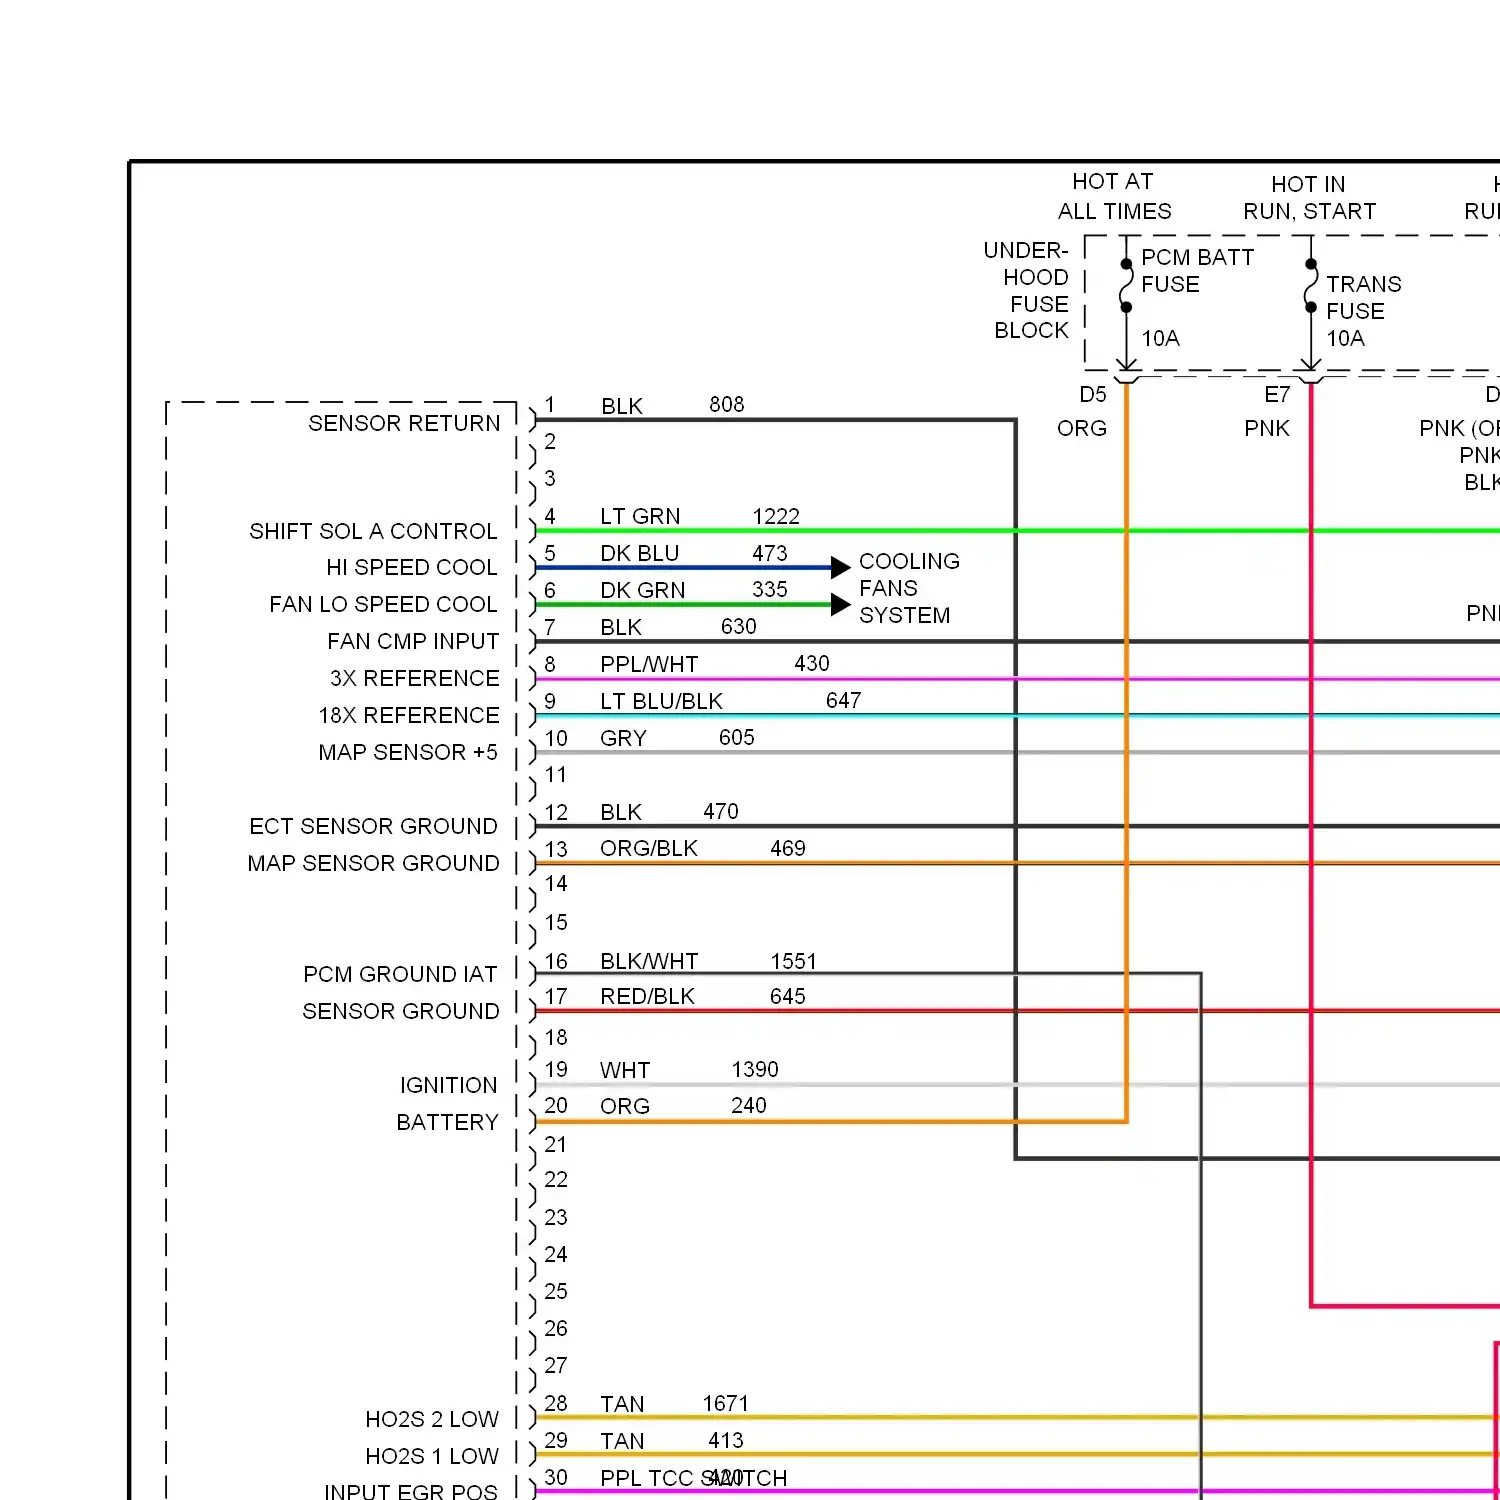Click the COOLING FANS SYSTEM reference text

pyautogui.click(x=909, y=588)
